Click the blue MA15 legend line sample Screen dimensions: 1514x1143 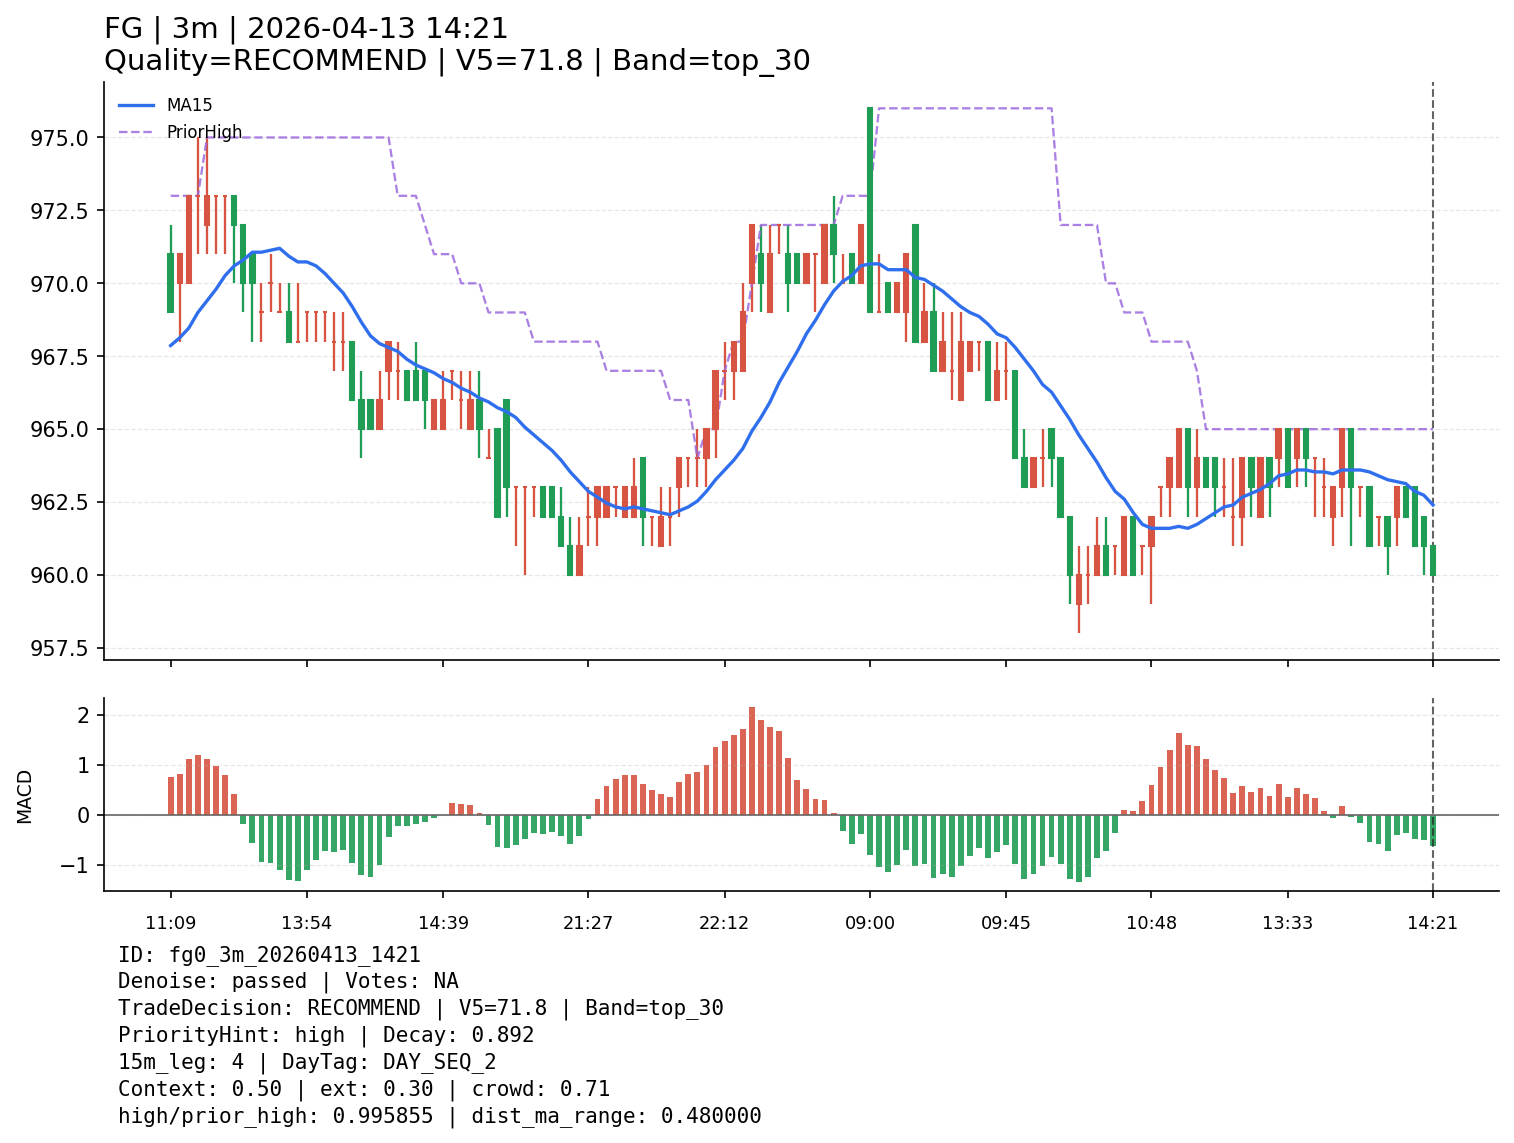(x=137, y=105)
